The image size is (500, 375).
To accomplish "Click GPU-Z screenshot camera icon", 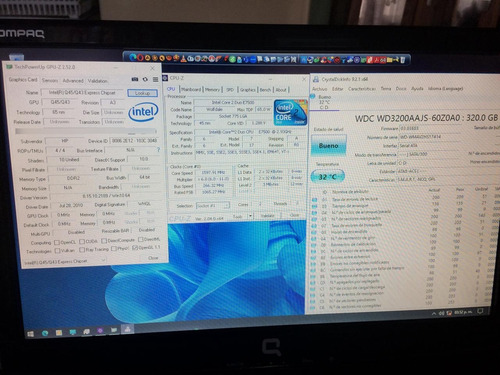I will click(135, 79).
